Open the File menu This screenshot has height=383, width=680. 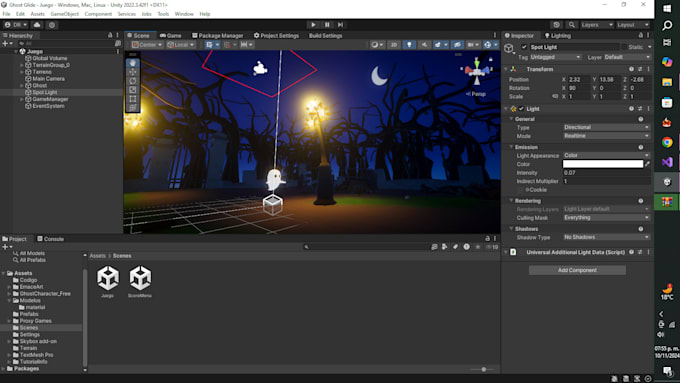pos(7,14)
